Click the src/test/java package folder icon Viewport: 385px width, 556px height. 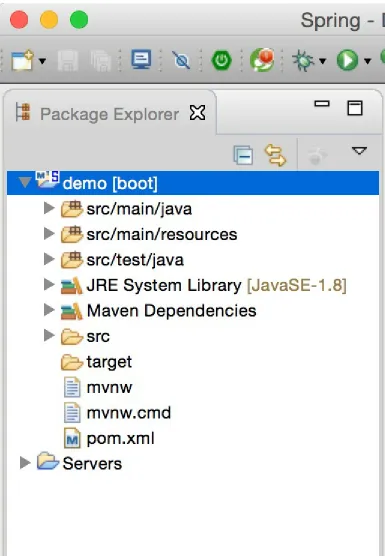click(x=72, y=260)
